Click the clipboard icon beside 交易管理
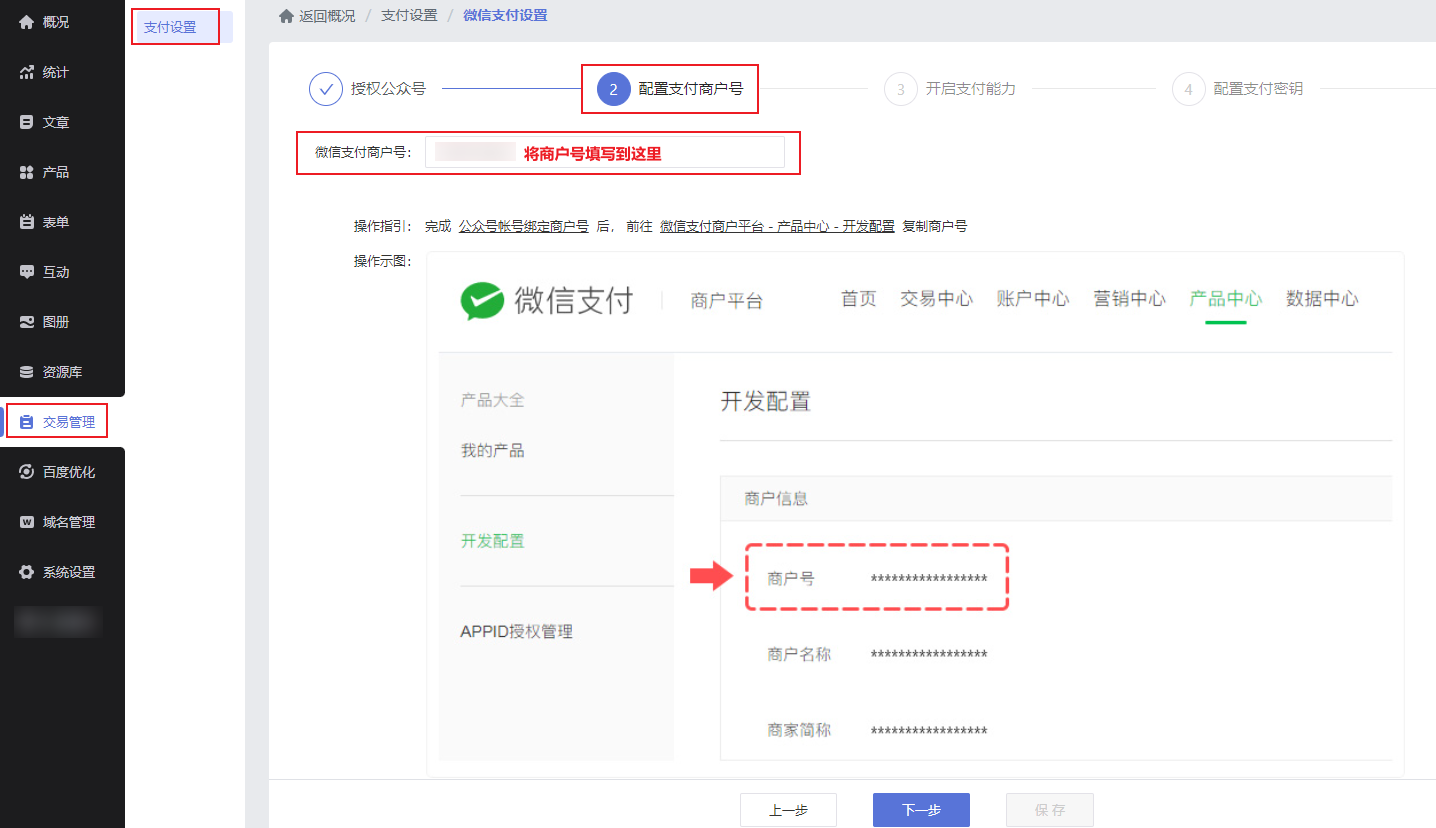Viewport: 1436px width, 828px height. tap(27, 422)
